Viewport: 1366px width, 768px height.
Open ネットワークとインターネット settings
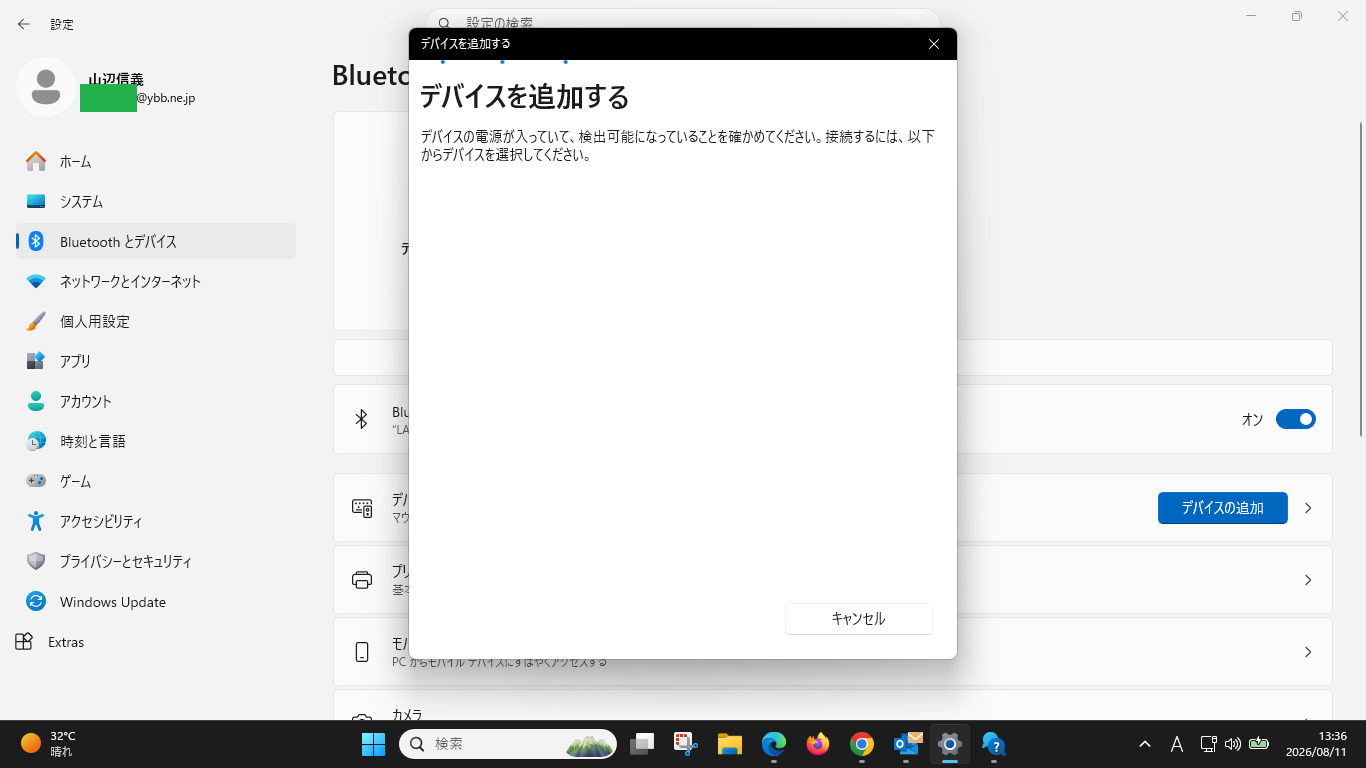click(156, 281)
